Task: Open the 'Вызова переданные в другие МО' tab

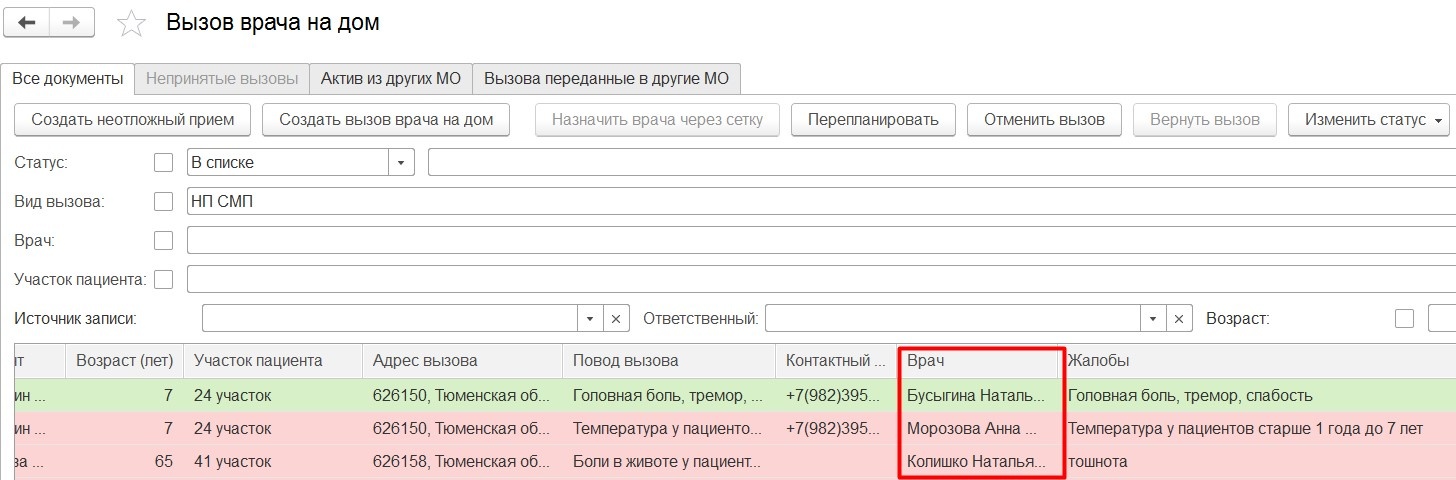Action: click(606, 78)
